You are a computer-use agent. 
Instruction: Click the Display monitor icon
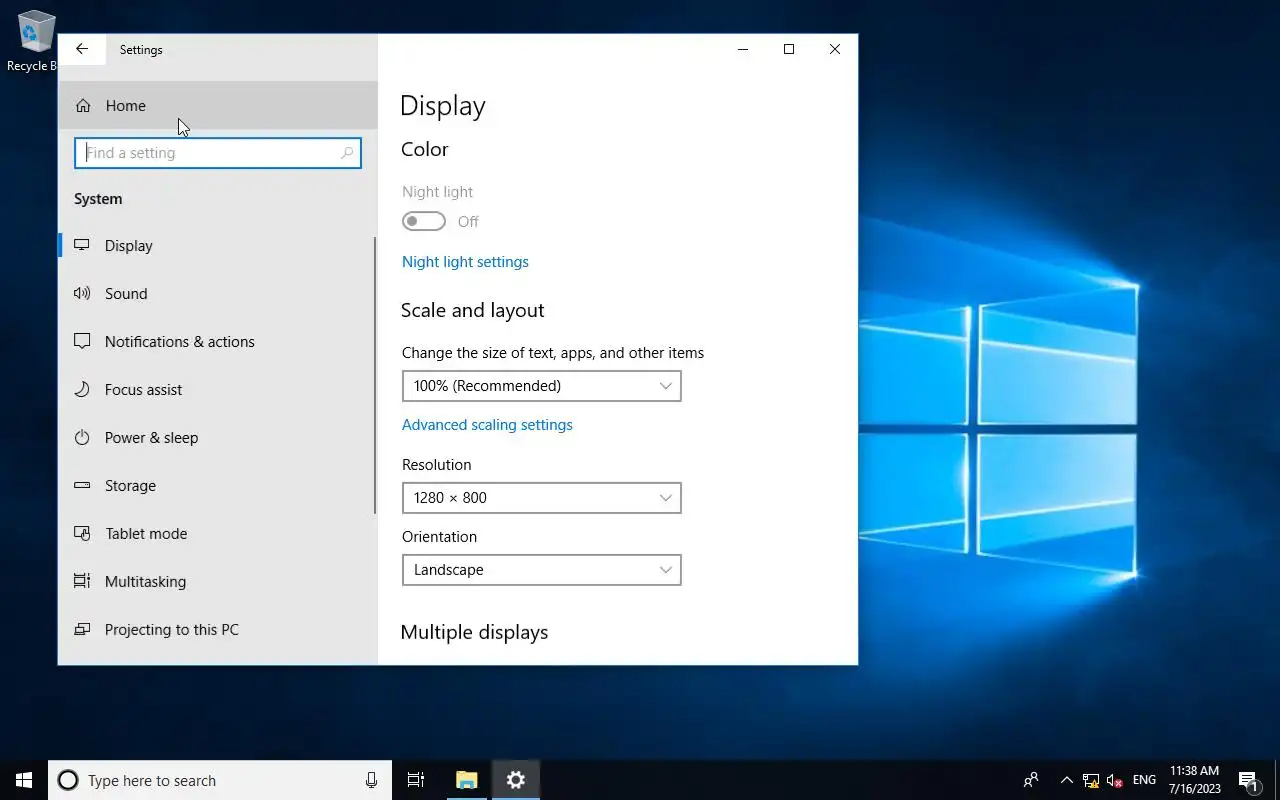(82, 245)
